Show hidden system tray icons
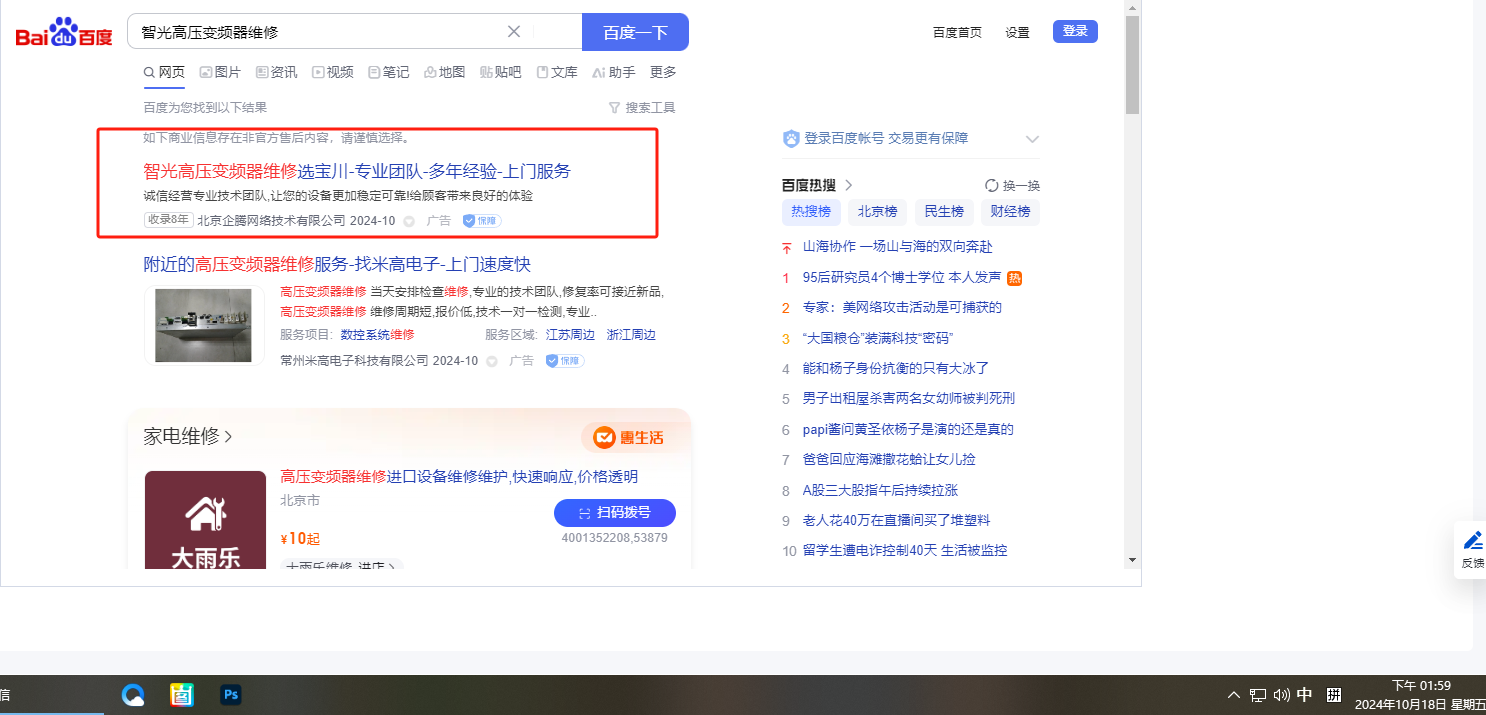 point(1235,695)
